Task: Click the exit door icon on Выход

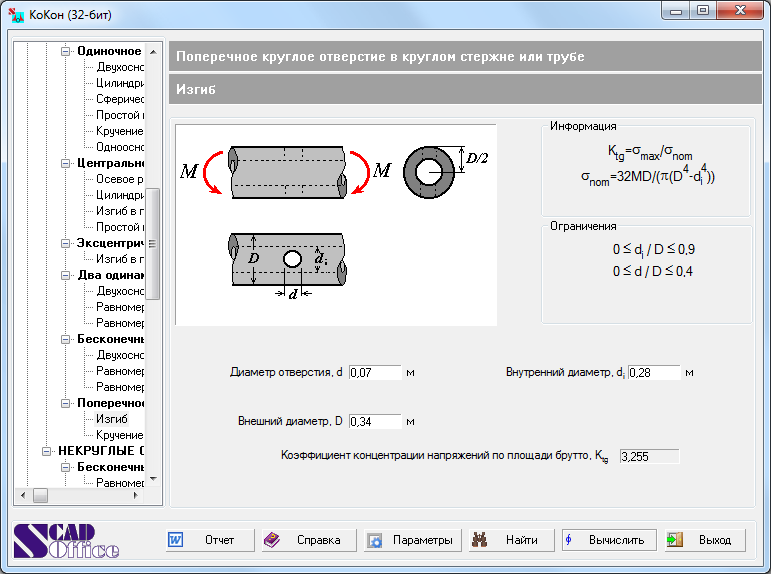Action: [675, 540]
